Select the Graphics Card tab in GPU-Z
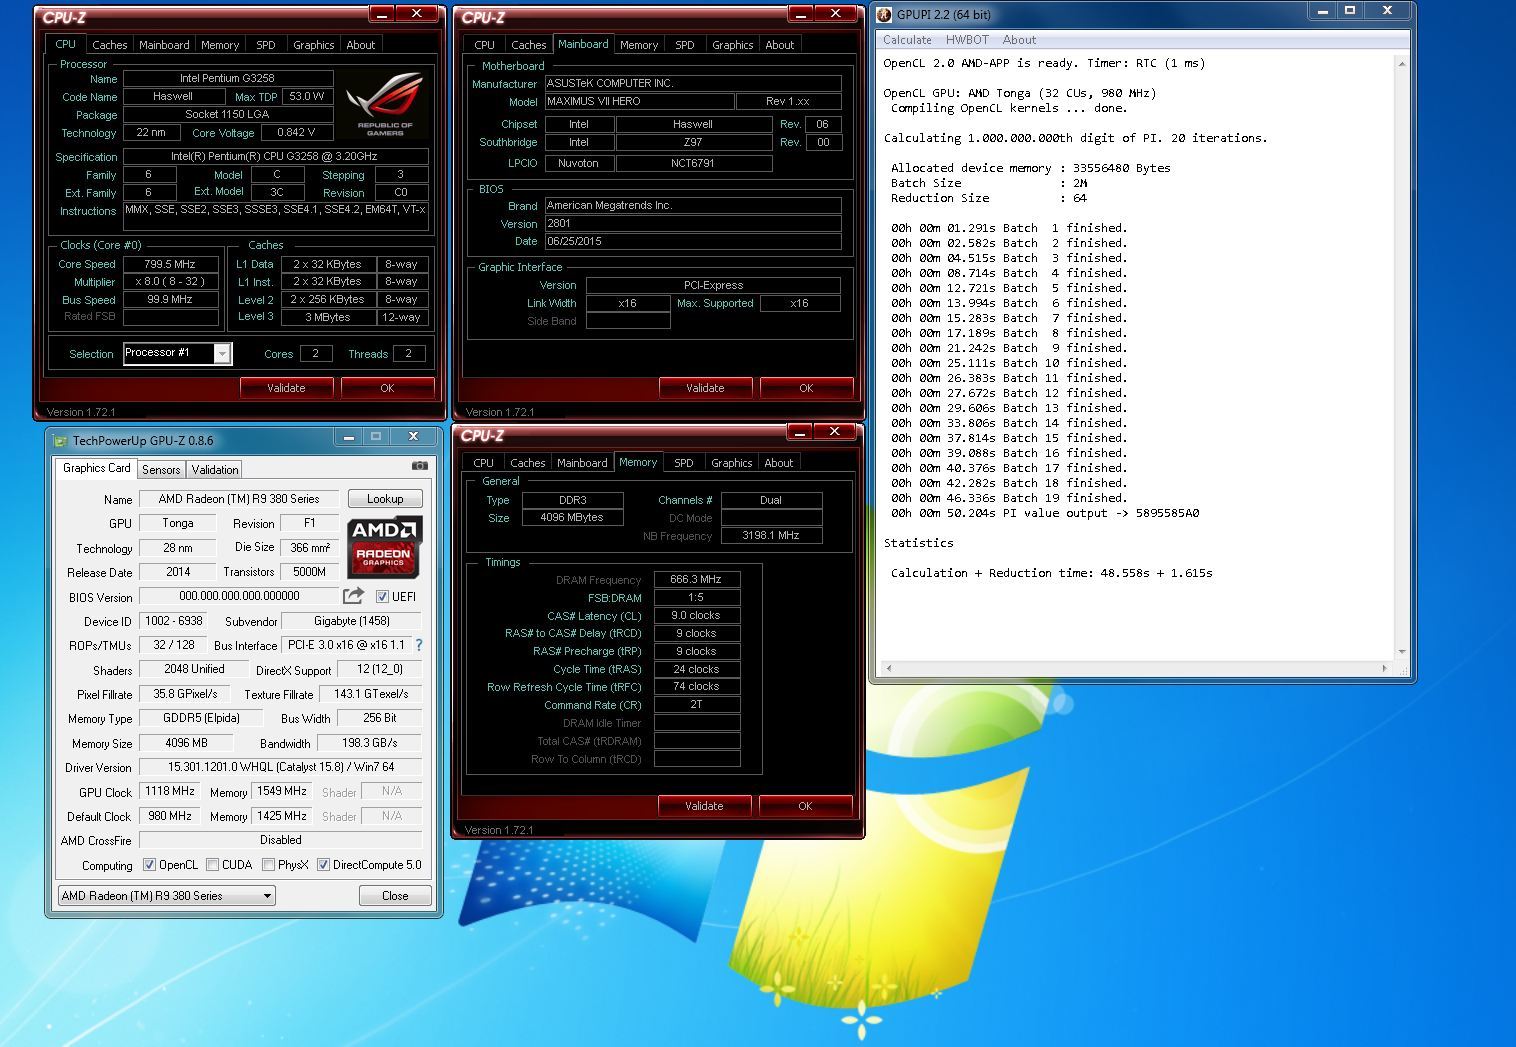The image size is (1516, 1047). pos(96,468)
